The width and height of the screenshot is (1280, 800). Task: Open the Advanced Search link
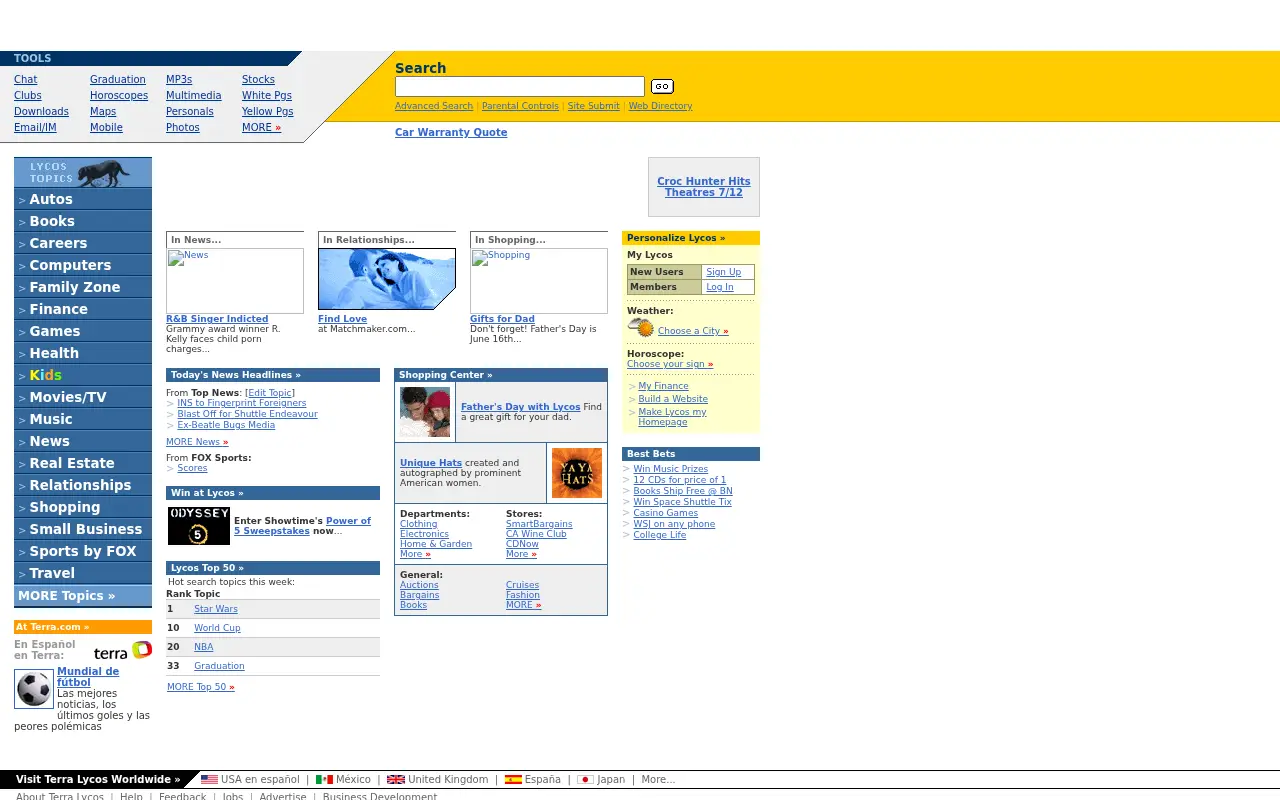(434, 106)
